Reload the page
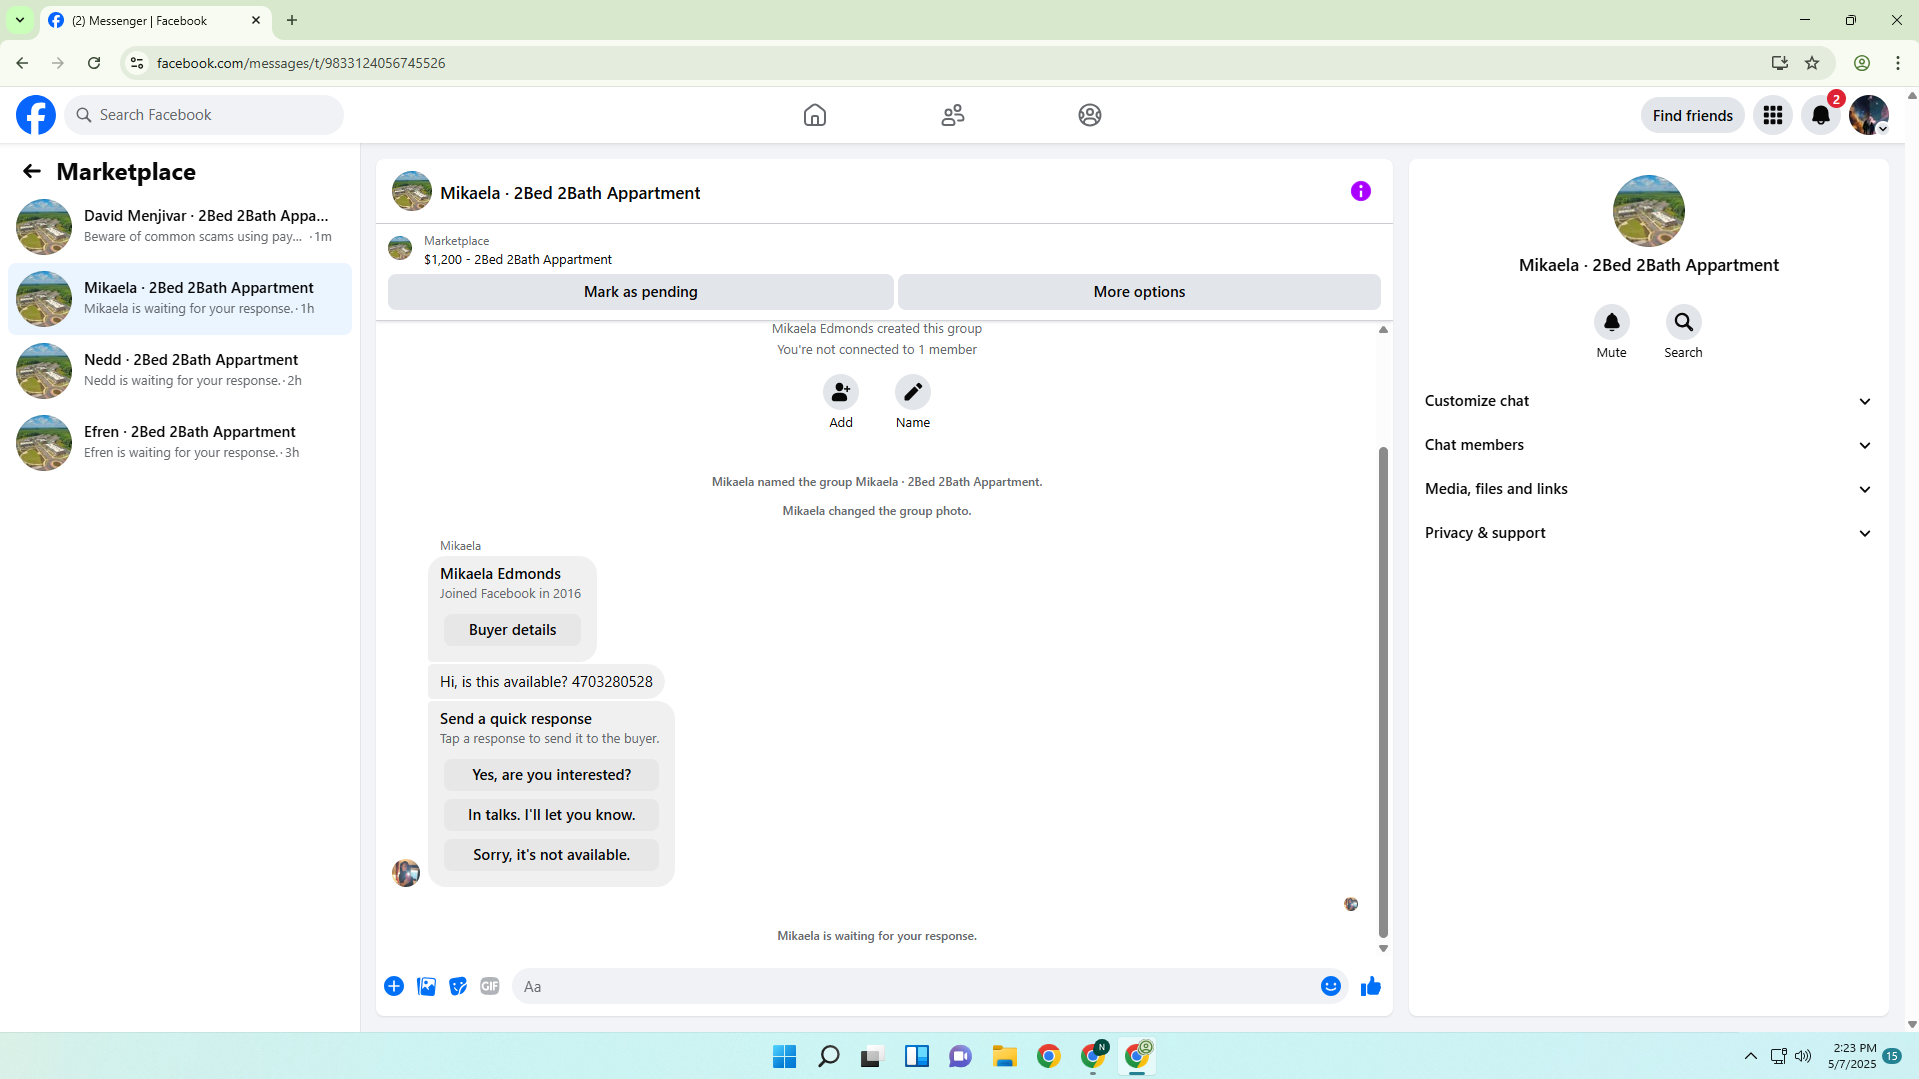Screen dimensions: 1919x1079 coord(94,63)
